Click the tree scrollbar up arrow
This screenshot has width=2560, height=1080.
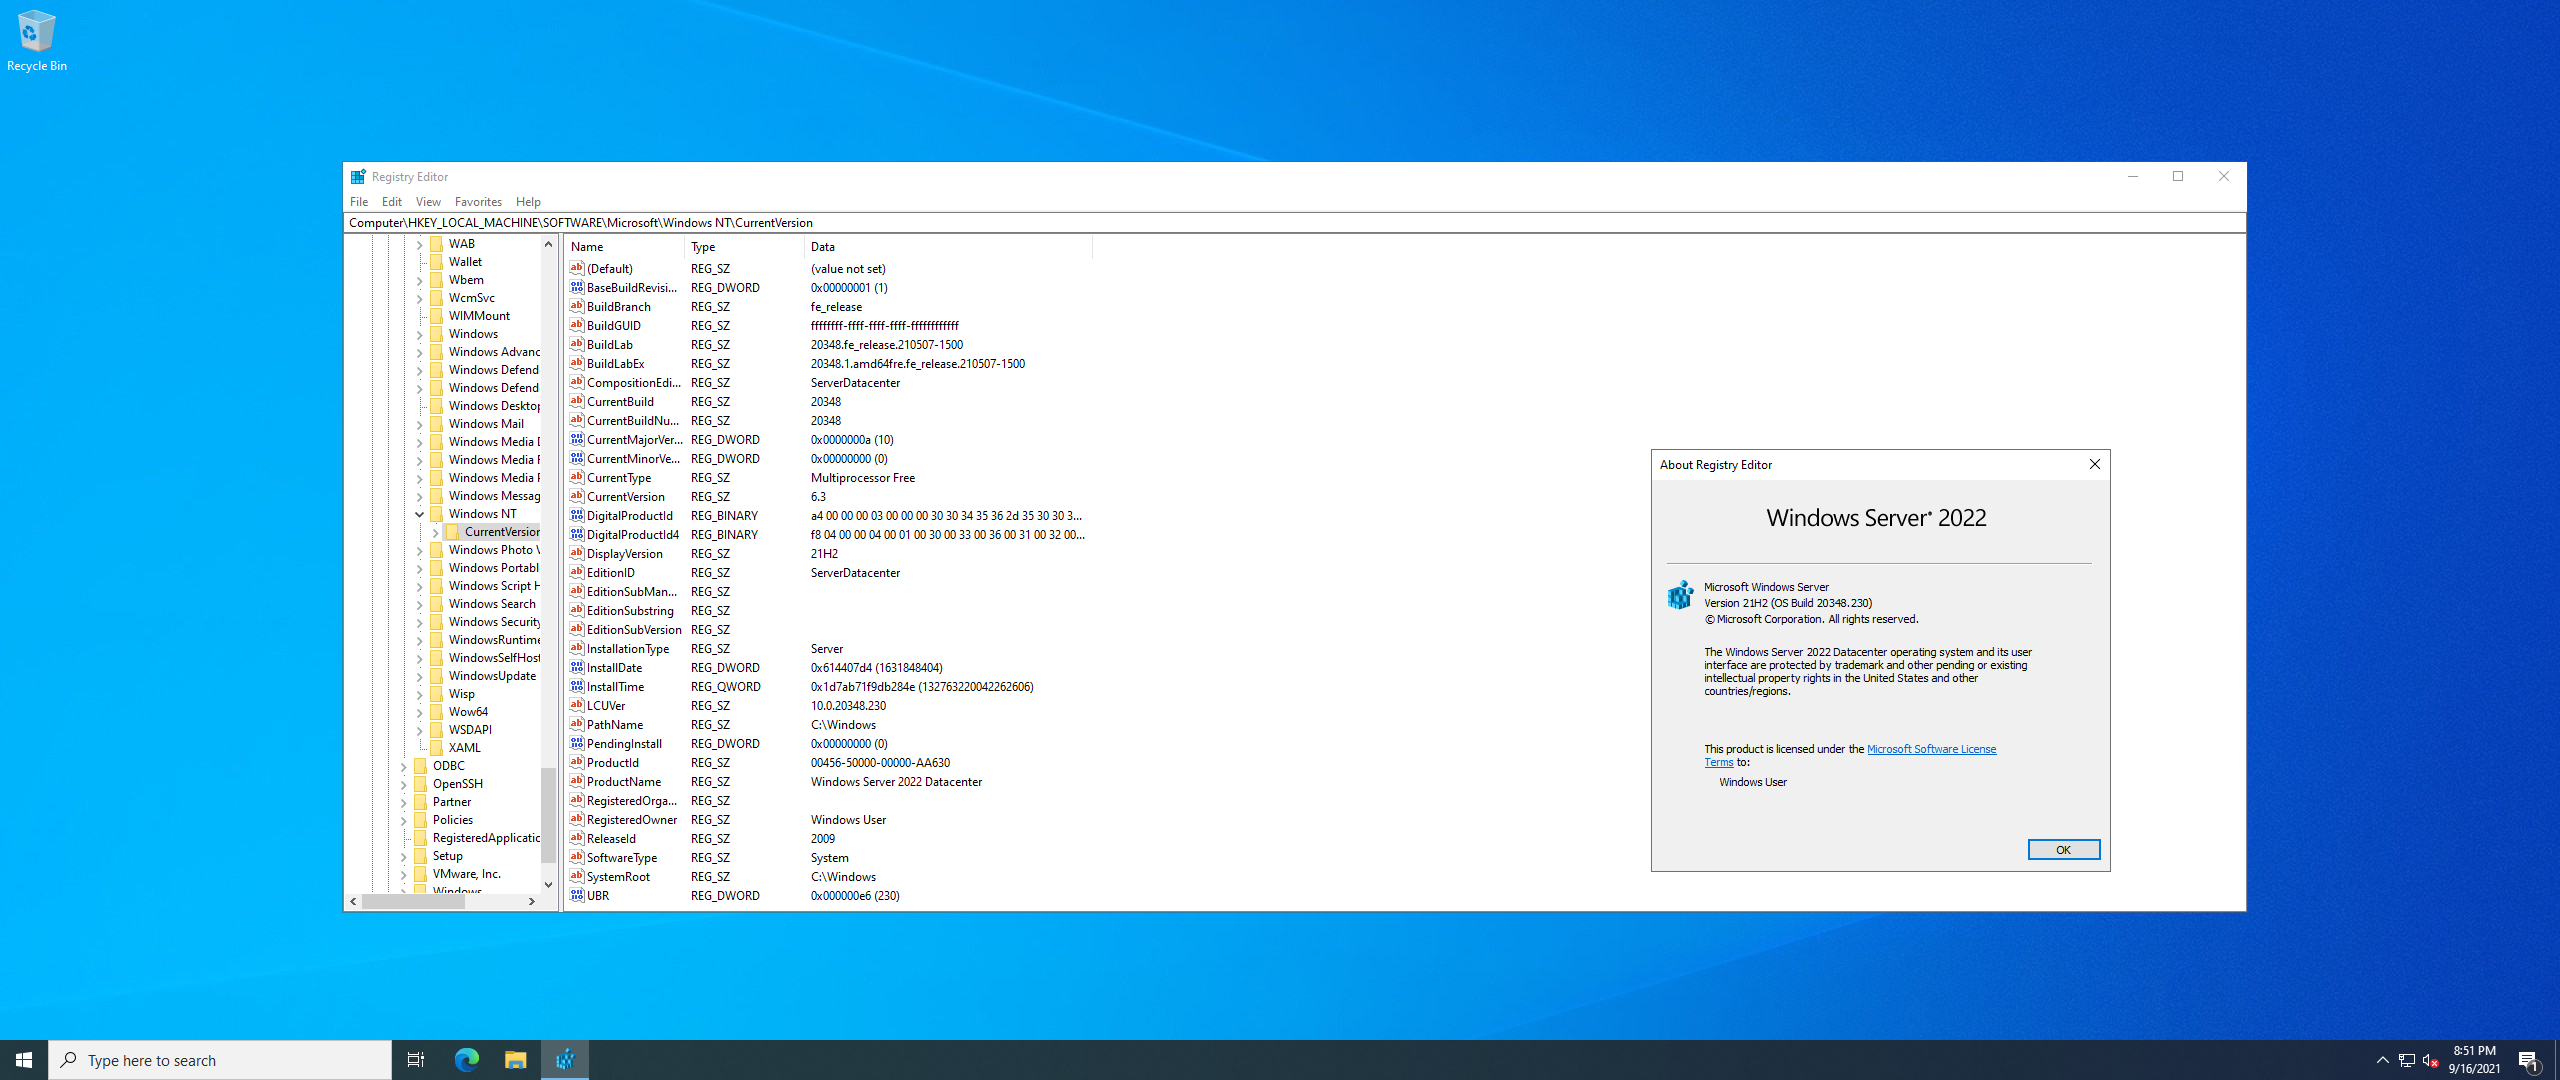coord(548,244)
